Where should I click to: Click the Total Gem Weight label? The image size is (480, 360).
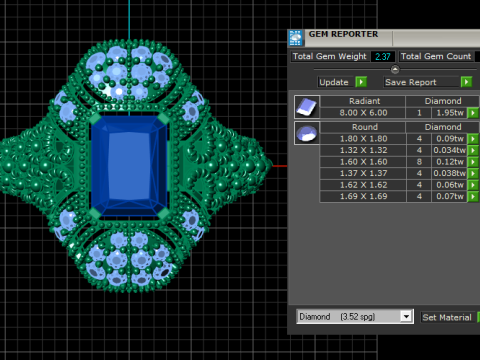coord(329,56)
